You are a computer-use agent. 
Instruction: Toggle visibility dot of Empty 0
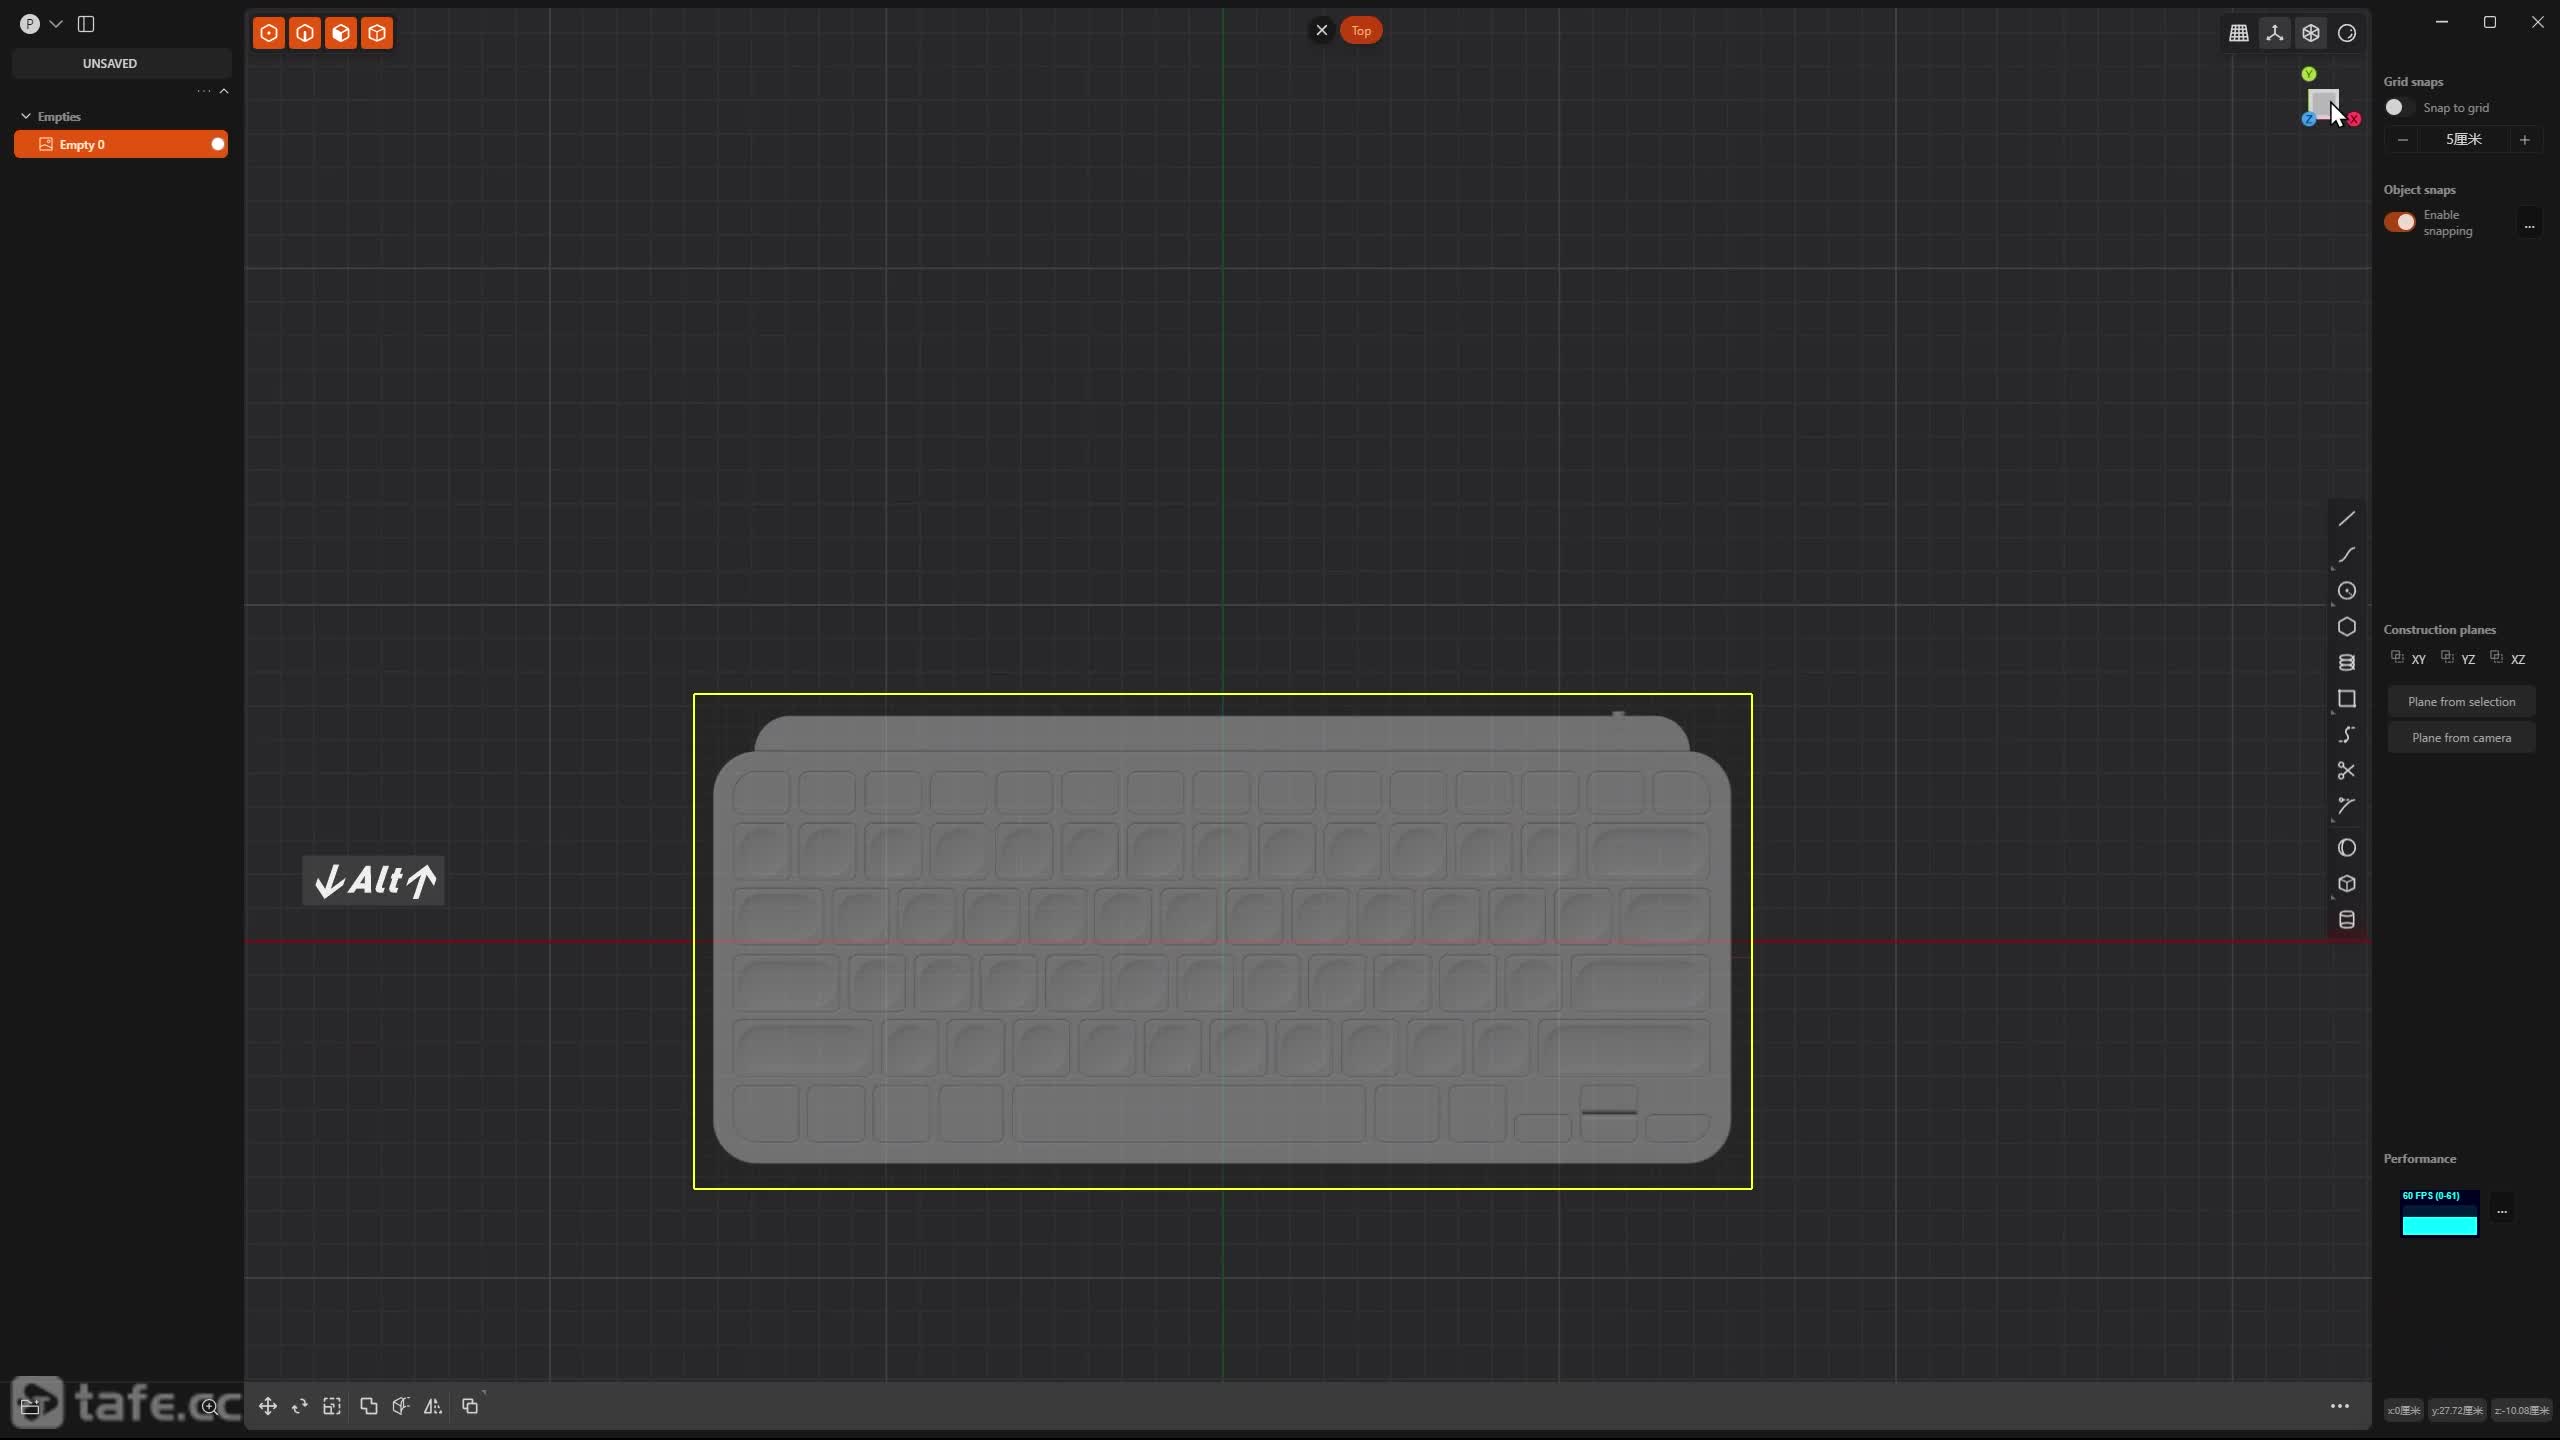[217, 144]
